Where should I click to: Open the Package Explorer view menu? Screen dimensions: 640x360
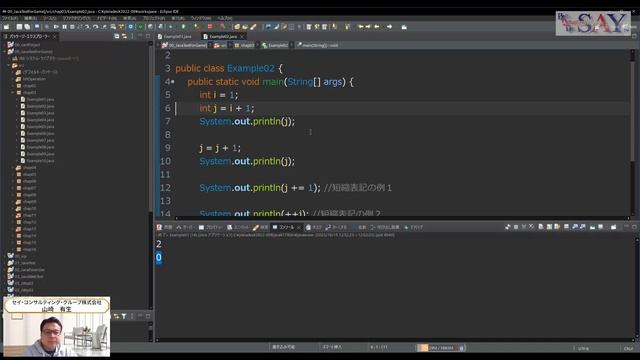[132, 36]
